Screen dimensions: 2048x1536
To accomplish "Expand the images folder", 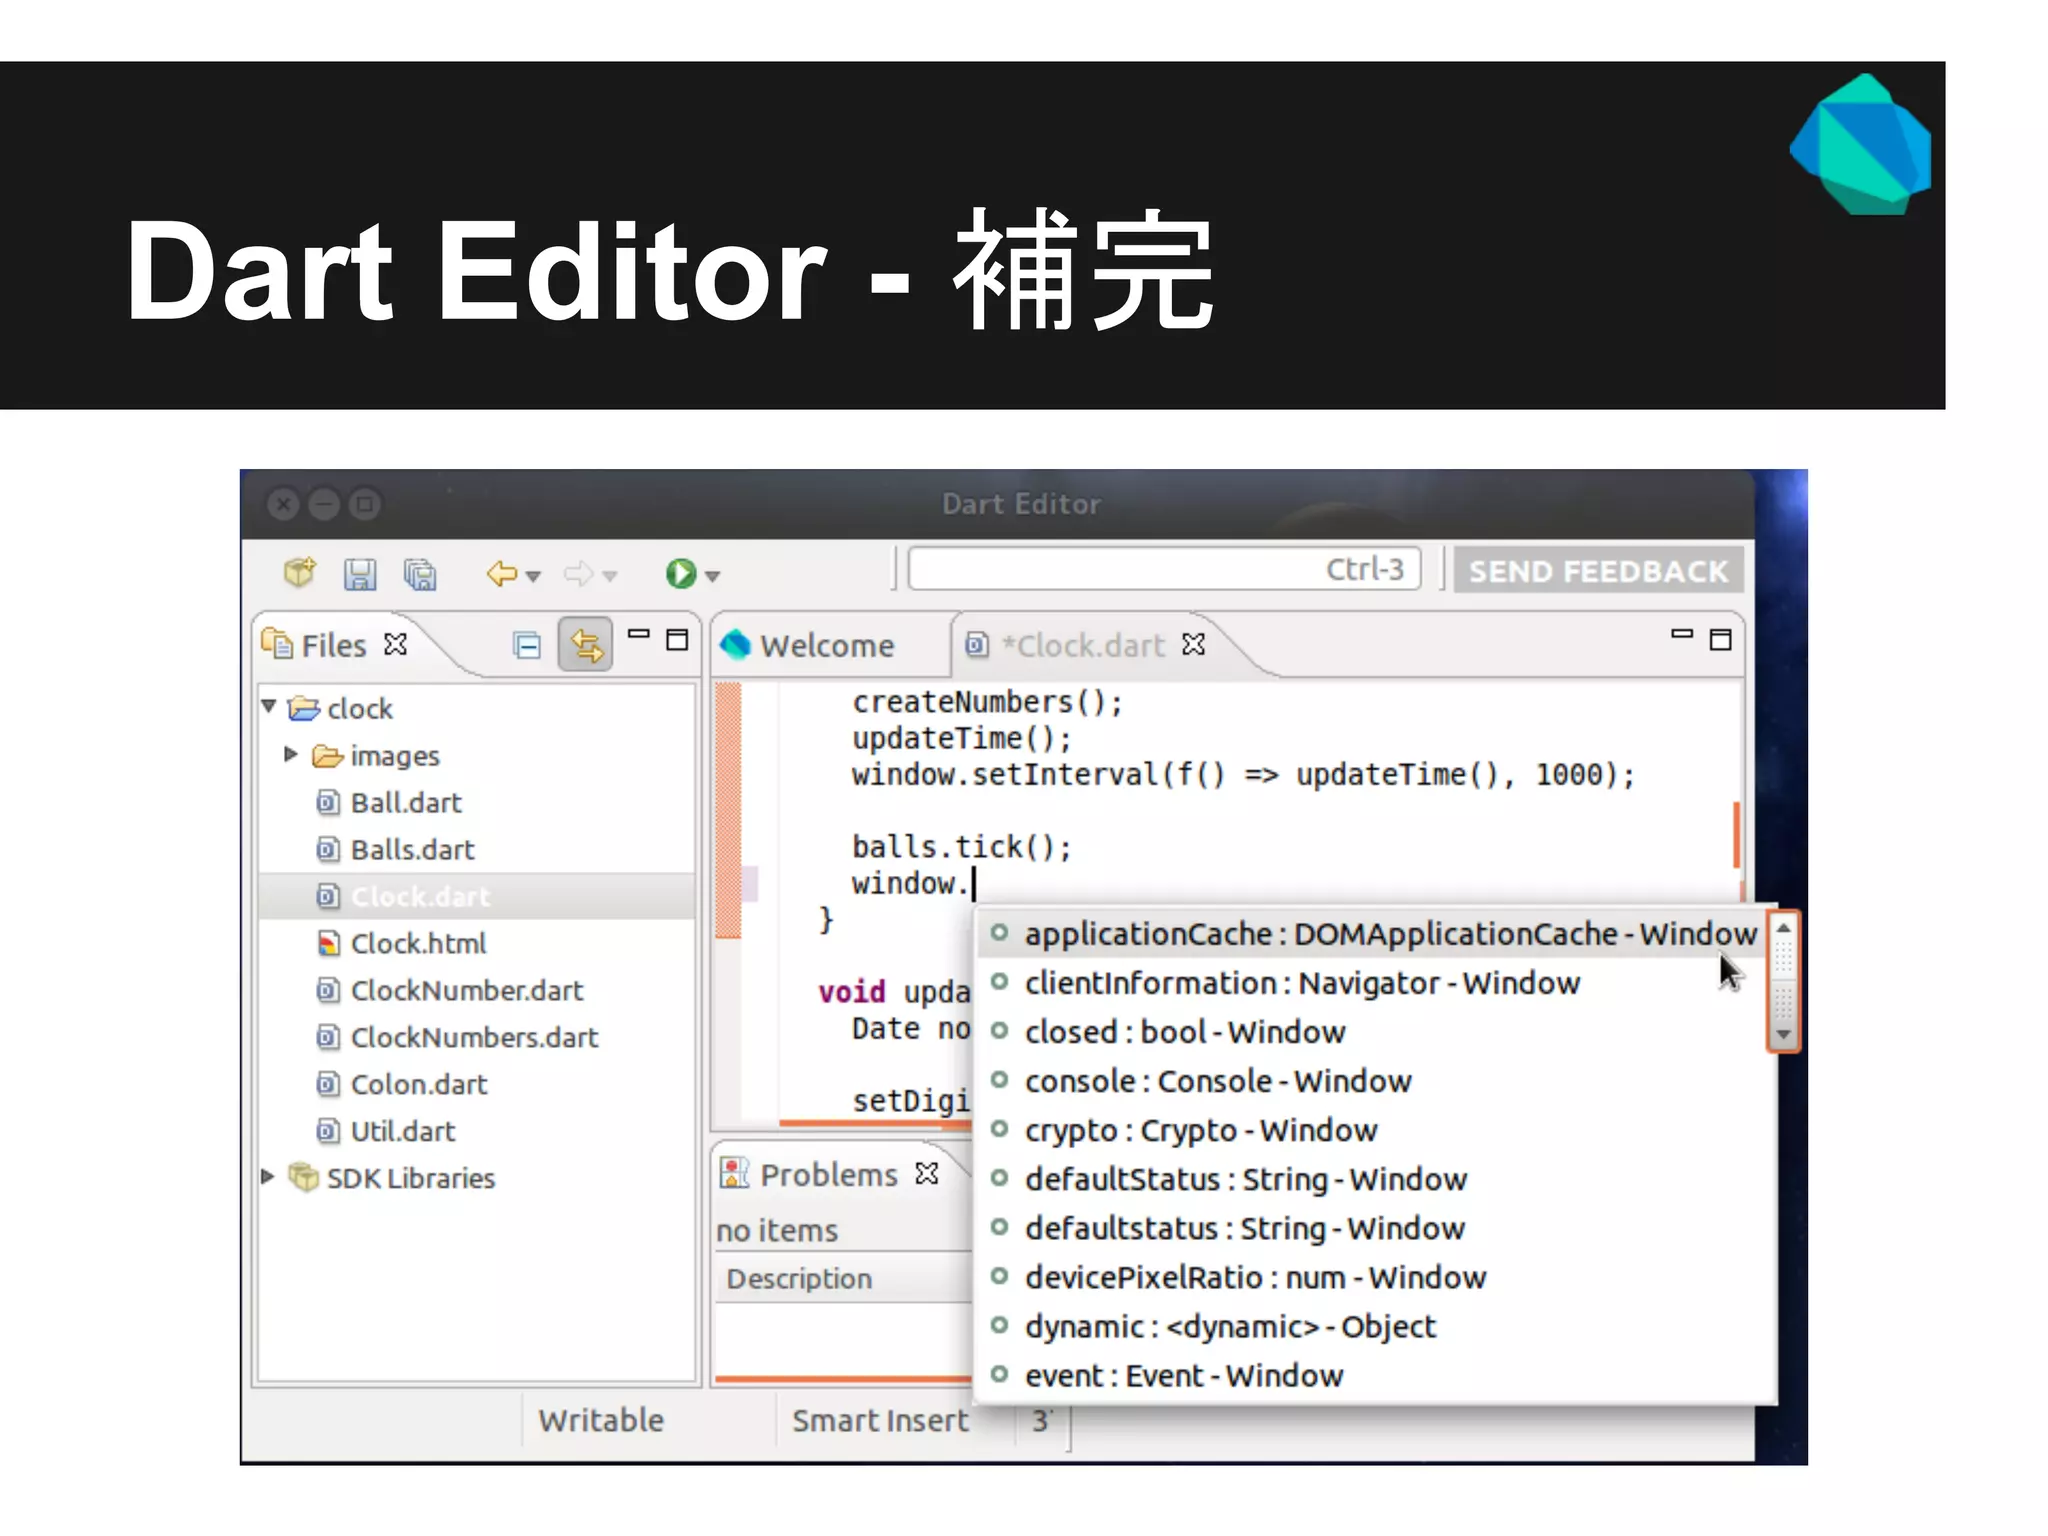I will pyautogui.click(x=291, y=754).
